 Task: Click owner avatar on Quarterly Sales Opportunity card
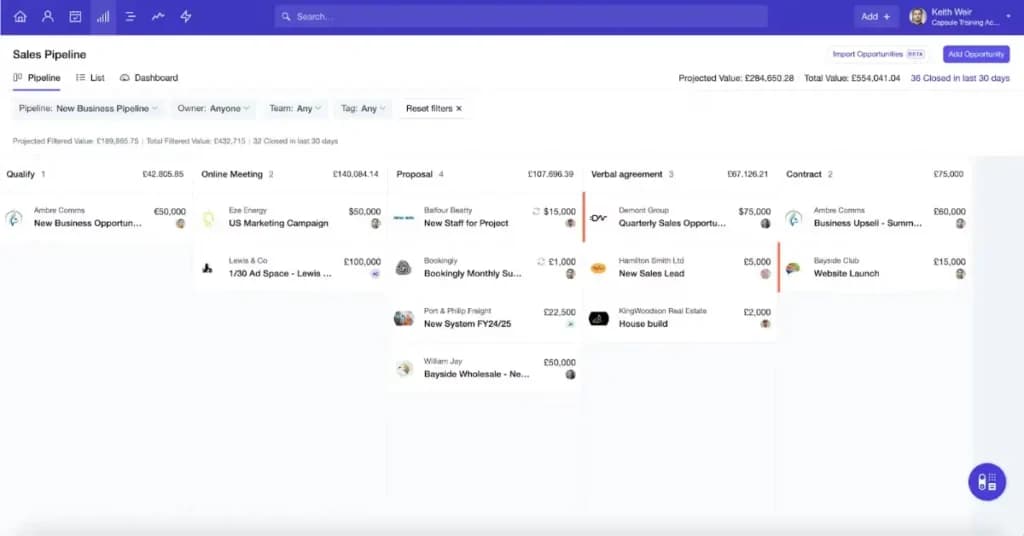click(x=765, y=223)
